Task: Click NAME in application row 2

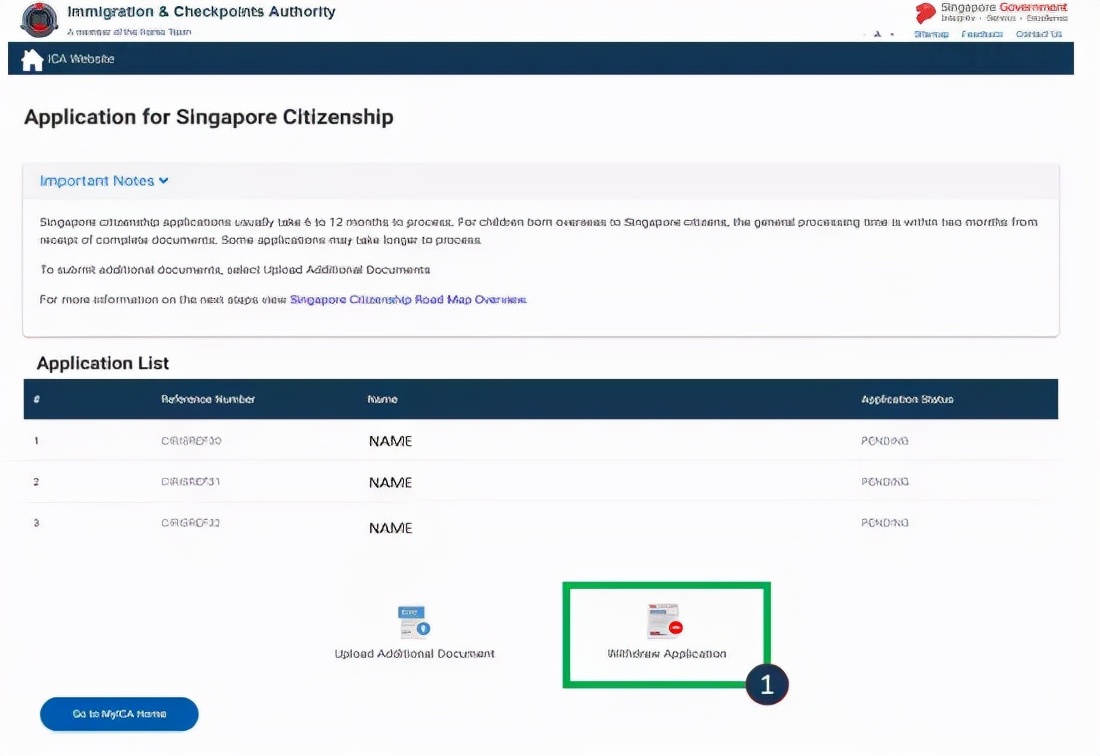Action: 390,482
